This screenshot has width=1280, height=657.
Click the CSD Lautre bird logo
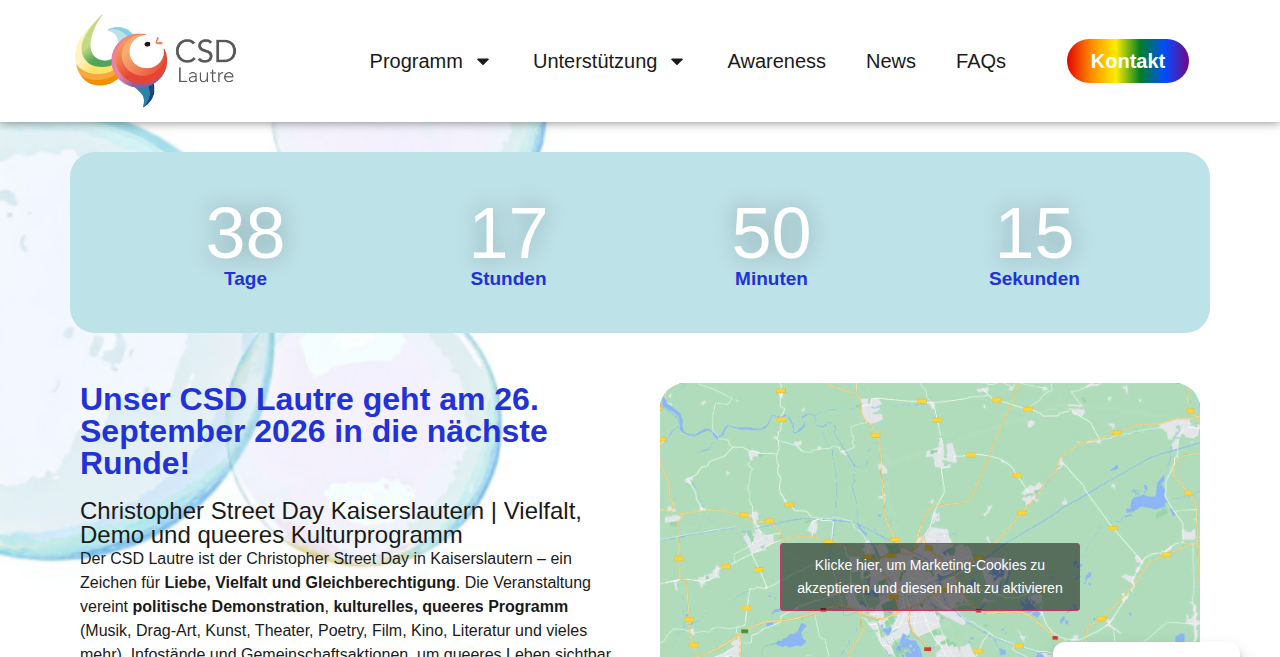click(x=156, y=61)
